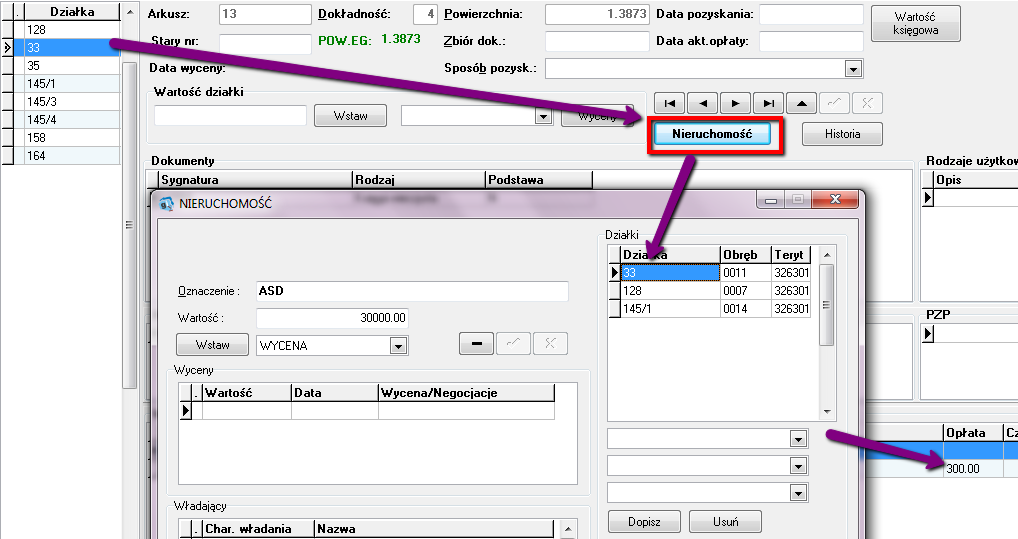1018x539 pixels.
Task: Click the Podstawa column header in Dokumenty
Action: click(539, 180)
